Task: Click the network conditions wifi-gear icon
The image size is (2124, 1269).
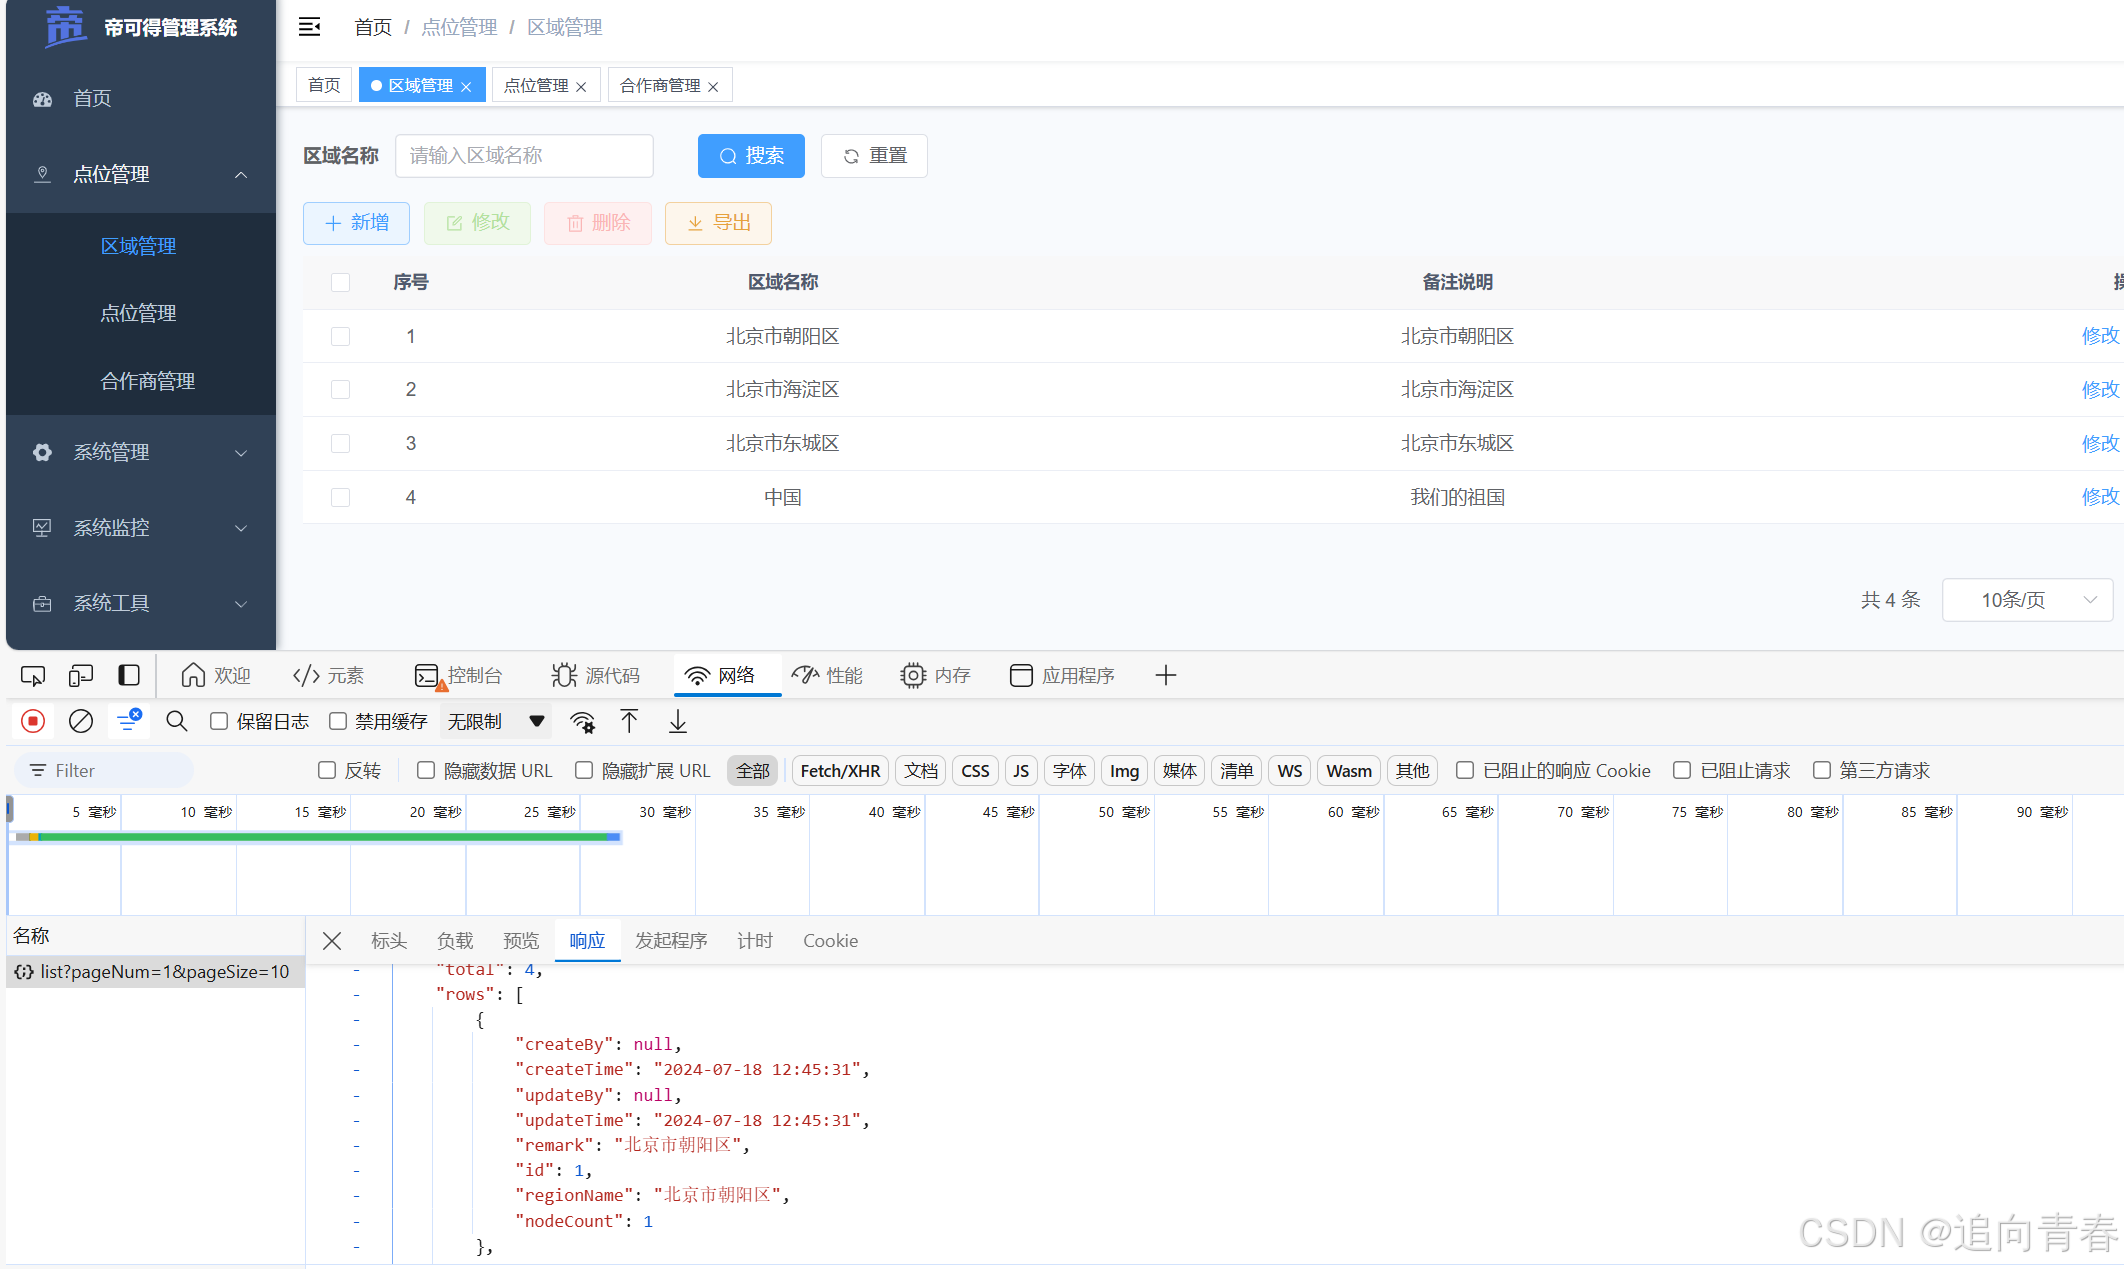Action: (582, 721)
